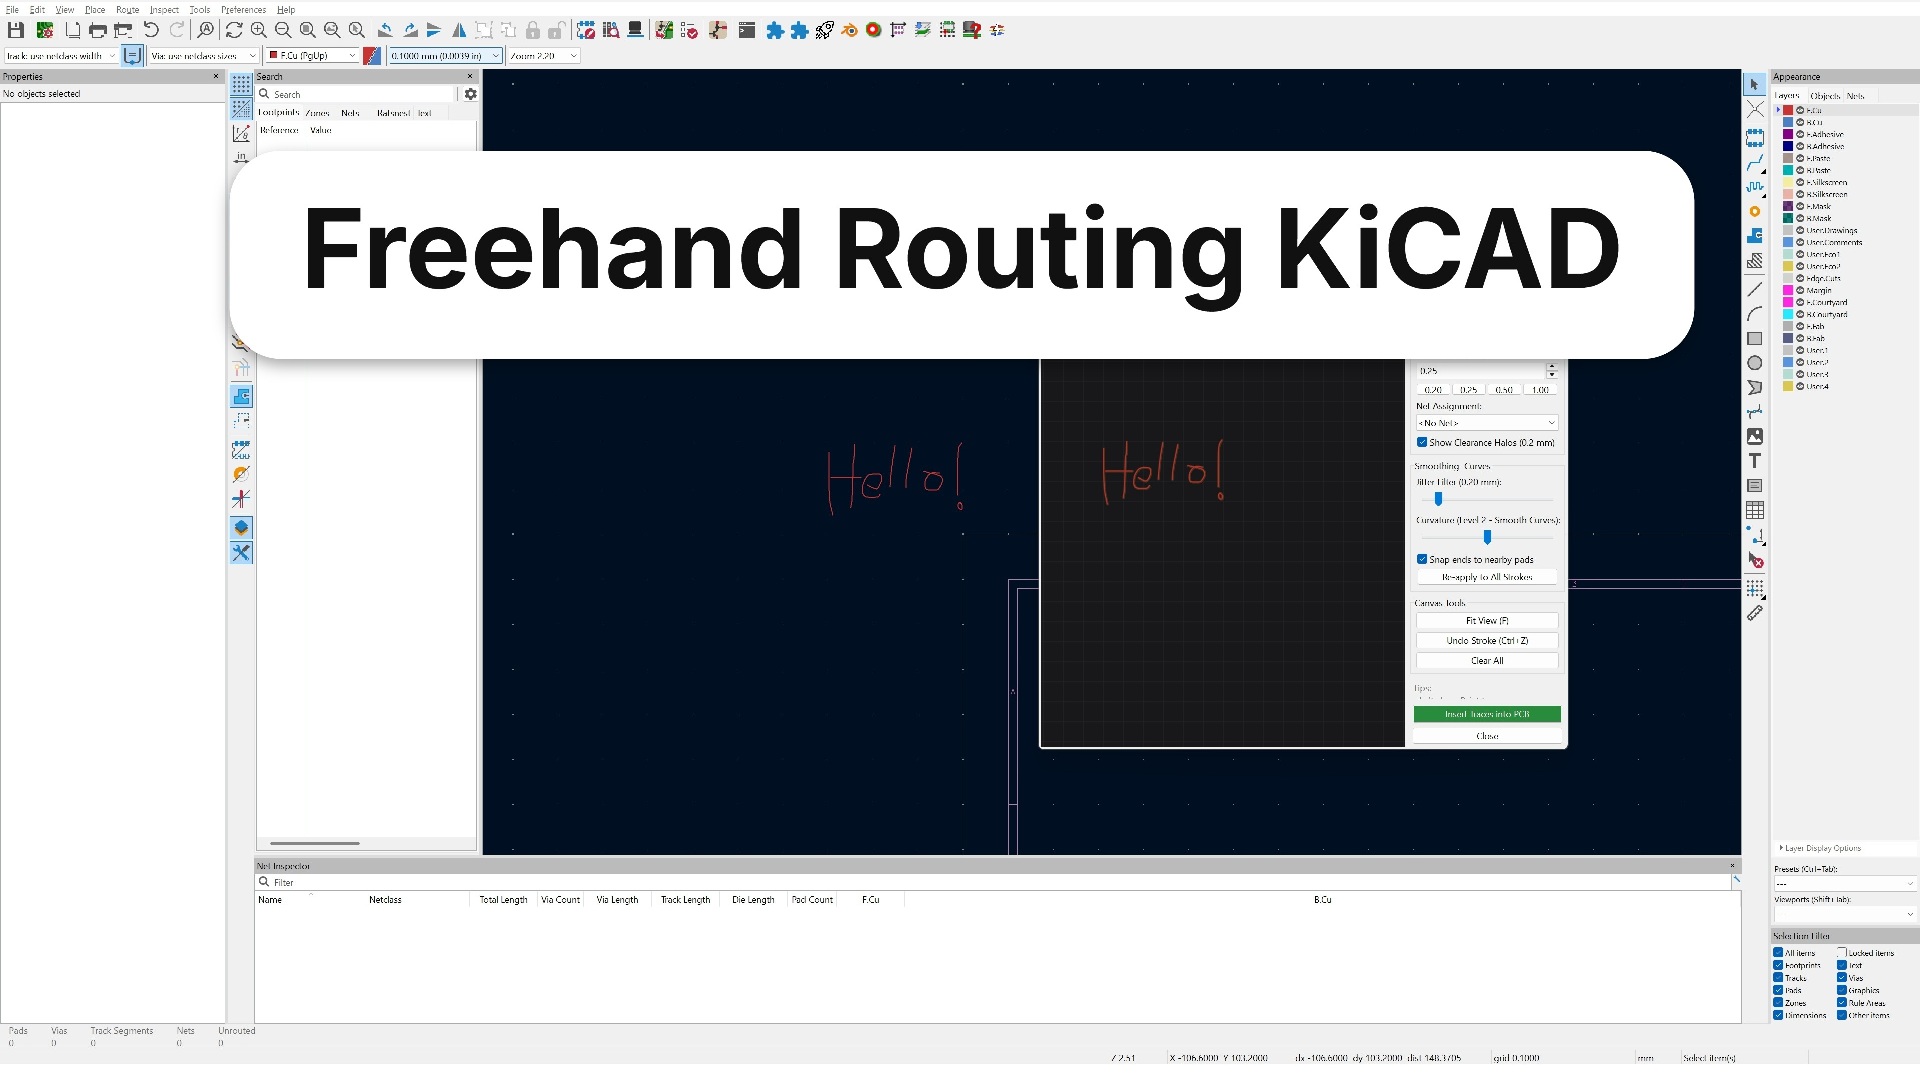
Task: Open search panel settings gear
Action: pos(470,94)
